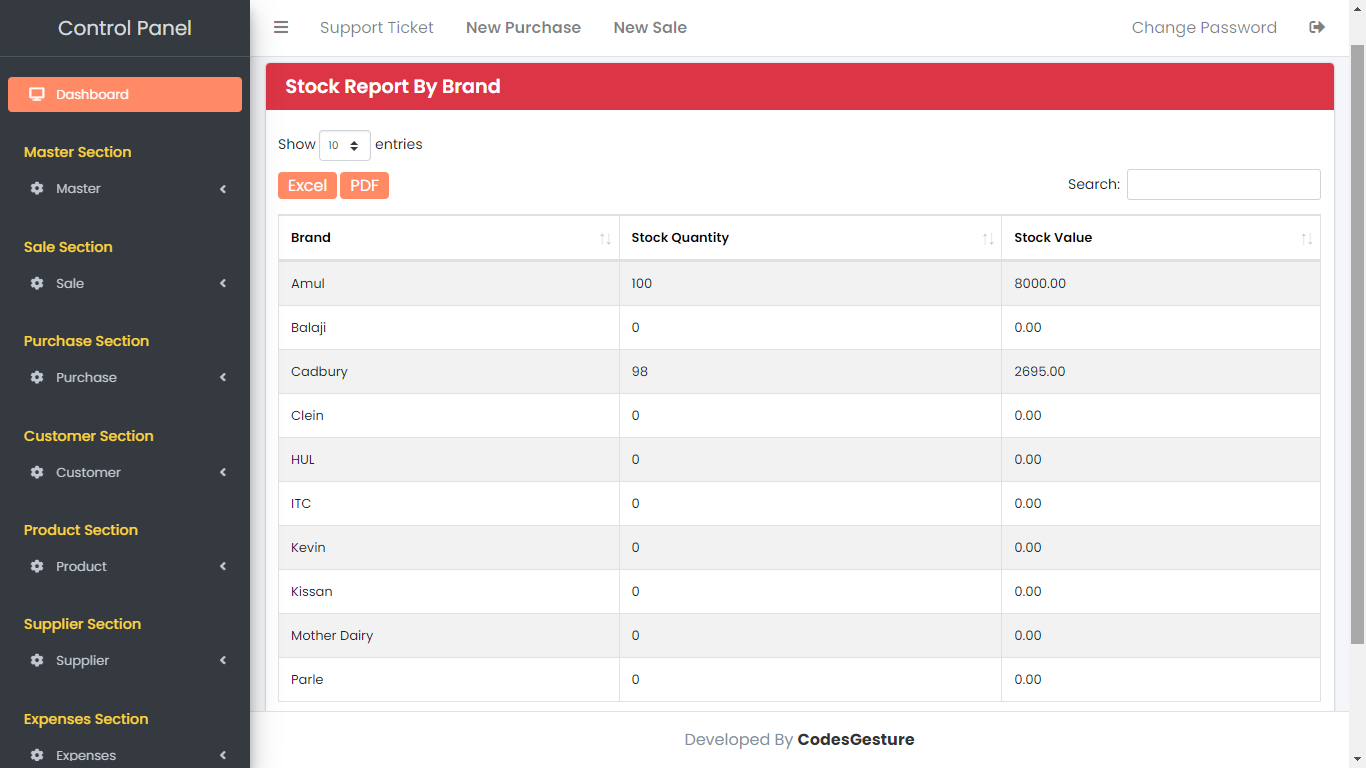The width and height of the screenshot is (1366, 768).
Task: Open the Customer sidebar item
Action: tap(125, 472)
